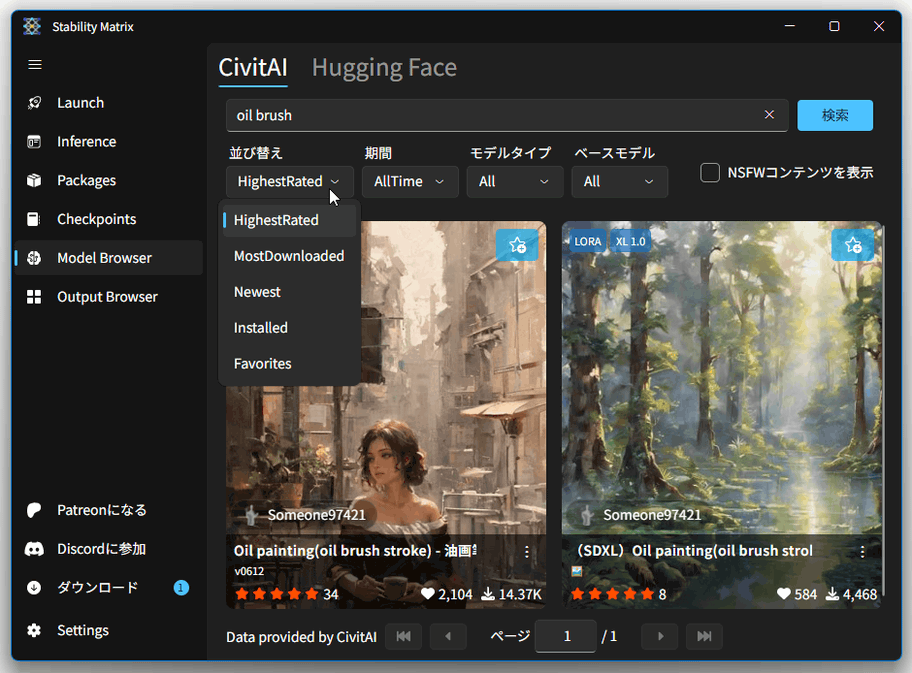912x673 pixels.
Task: Go to the previous results page
Action: tap(448, 636)
